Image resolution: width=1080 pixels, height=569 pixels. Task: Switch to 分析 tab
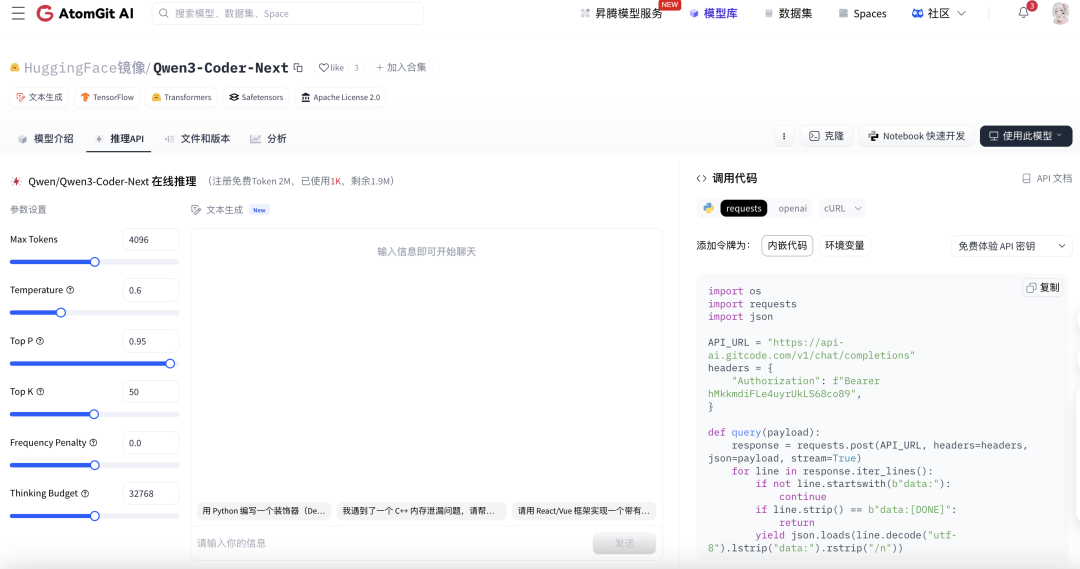[x=268, y=138]
